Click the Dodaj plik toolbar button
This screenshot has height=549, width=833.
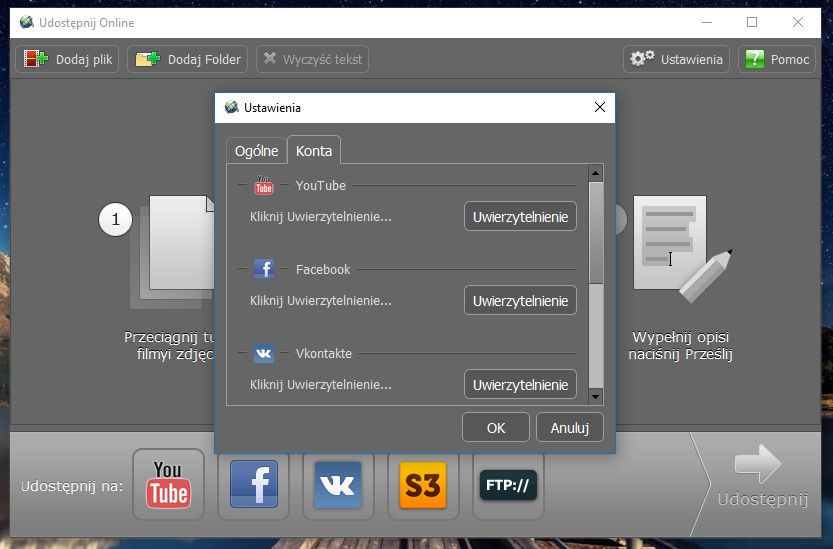pyautogui.click(x=67, y=59)
